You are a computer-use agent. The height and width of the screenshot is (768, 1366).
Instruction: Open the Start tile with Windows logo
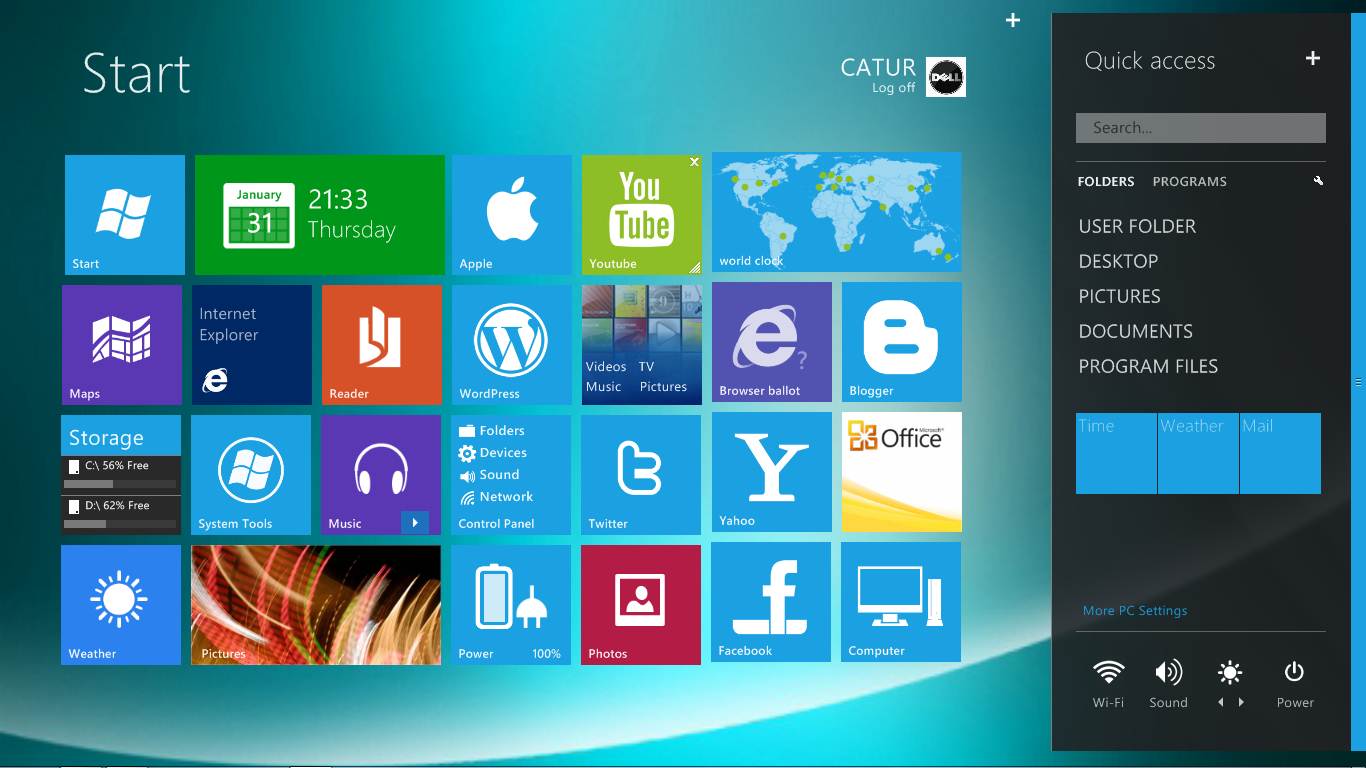pos(125,215)
